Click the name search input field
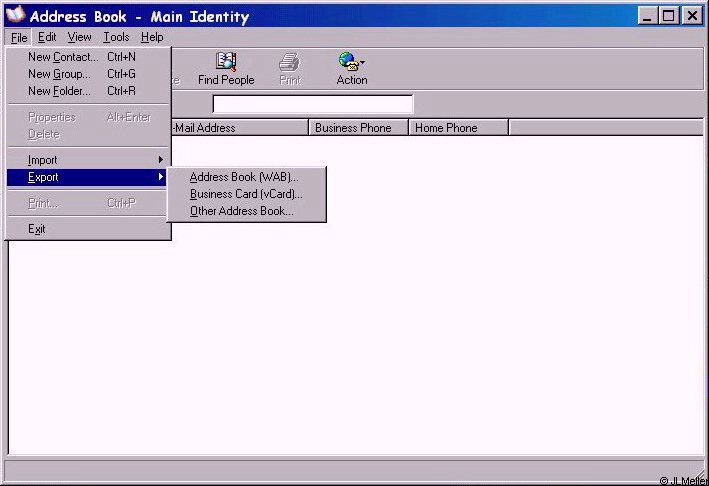Screen dimensions: 709x486 (312, 104)
